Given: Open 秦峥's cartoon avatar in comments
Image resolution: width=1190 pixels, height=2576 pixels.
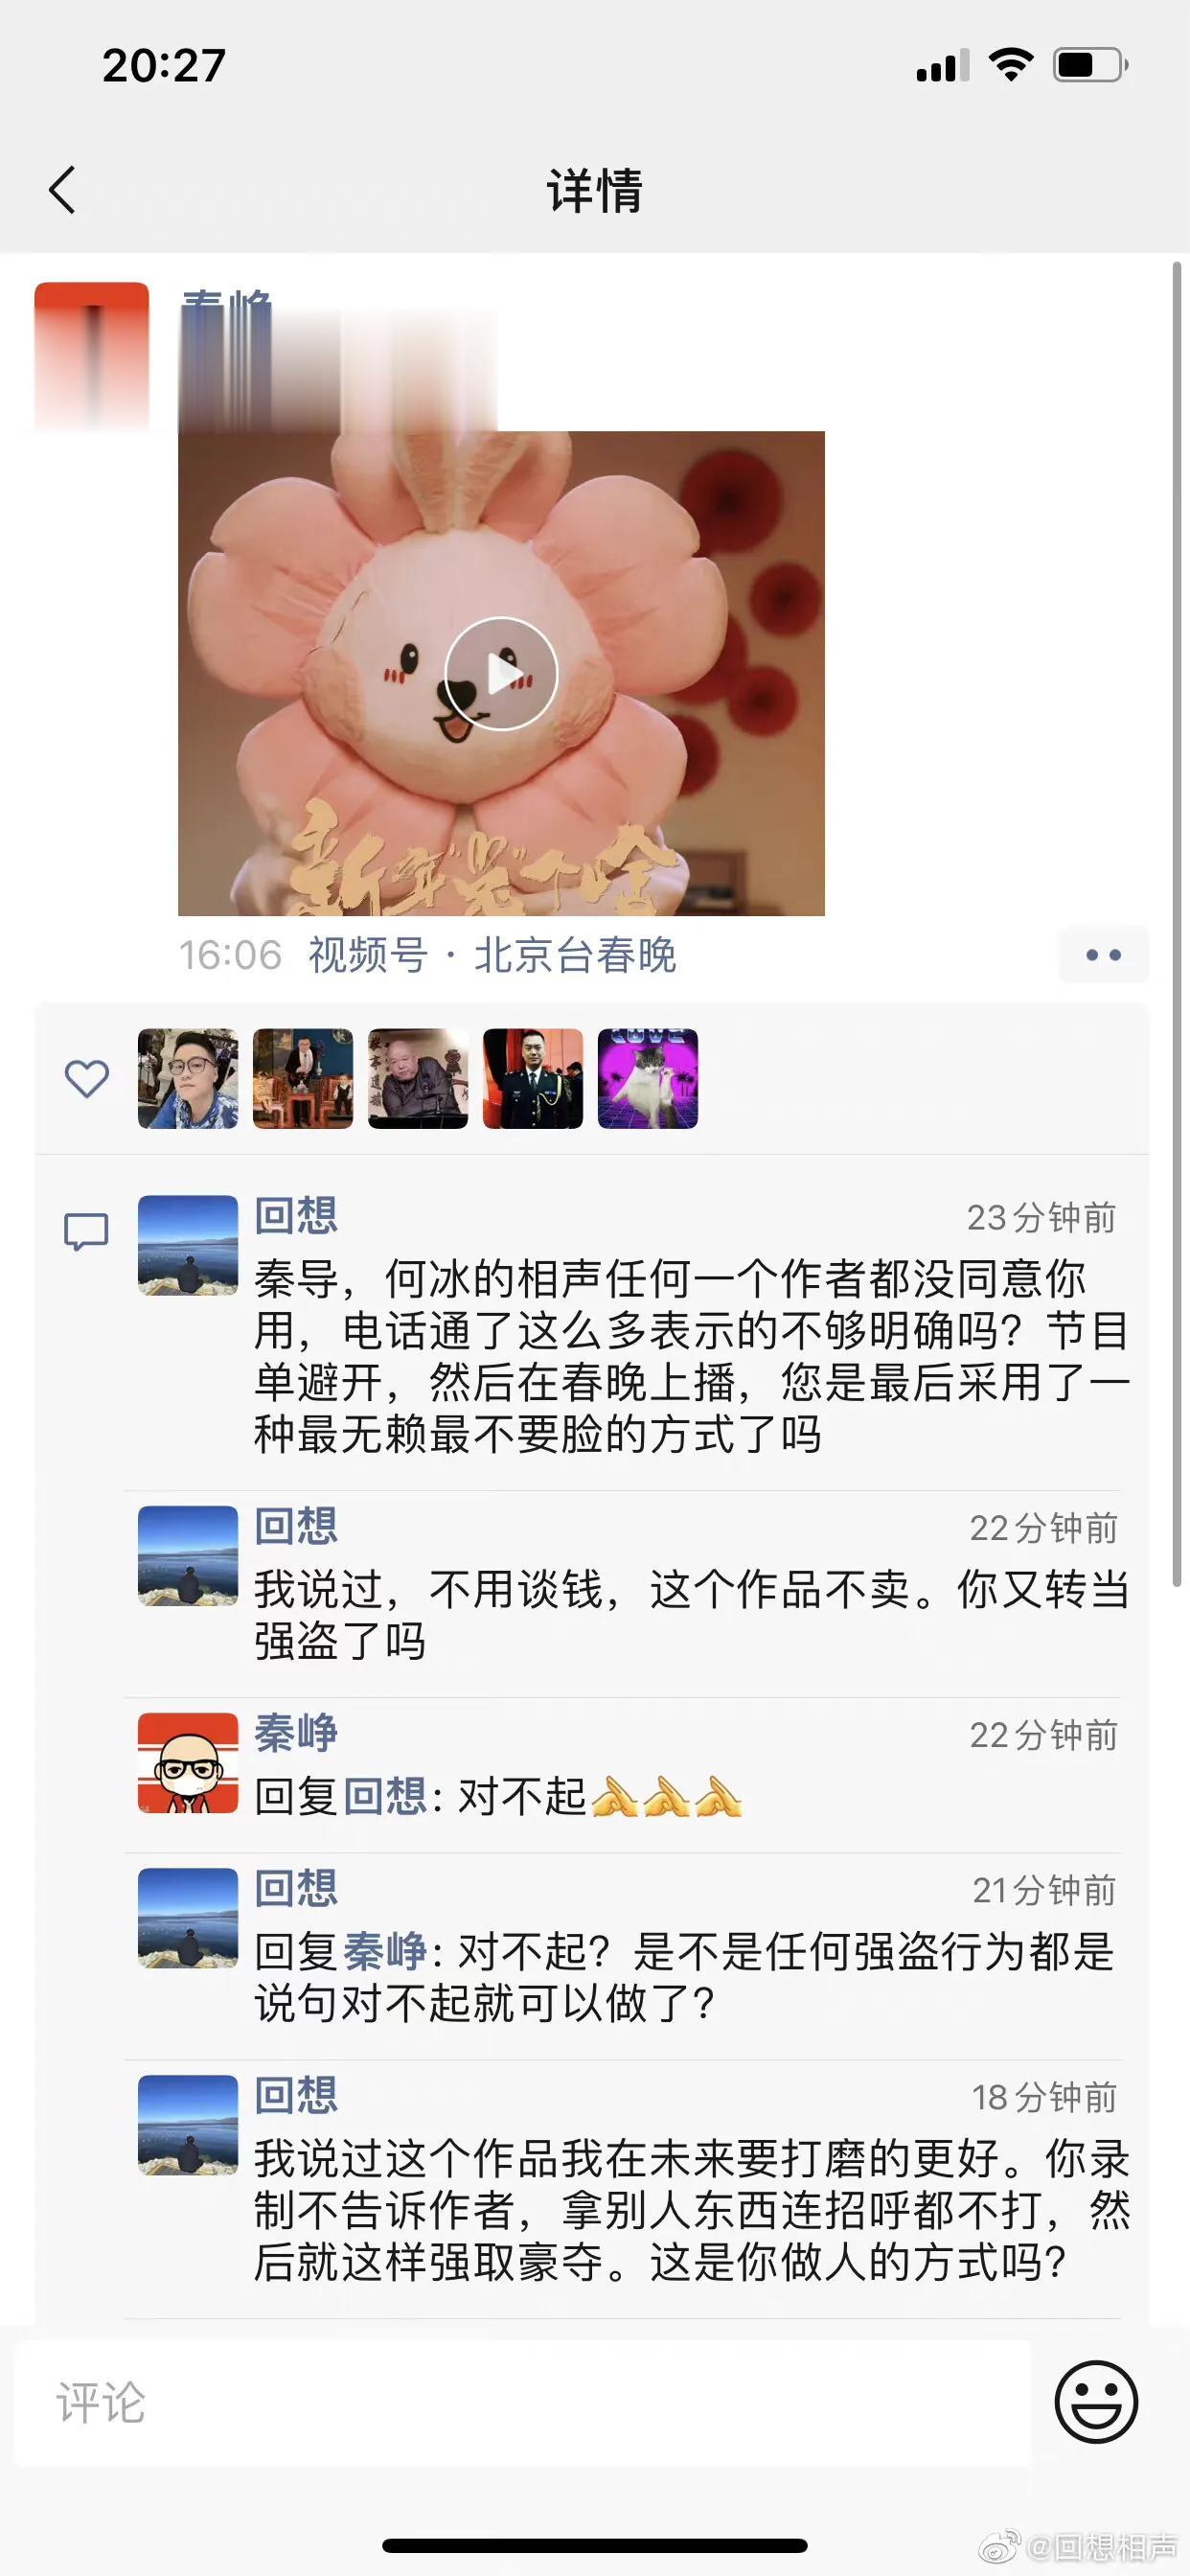Looking at the screenshot, I should 188,1763.
